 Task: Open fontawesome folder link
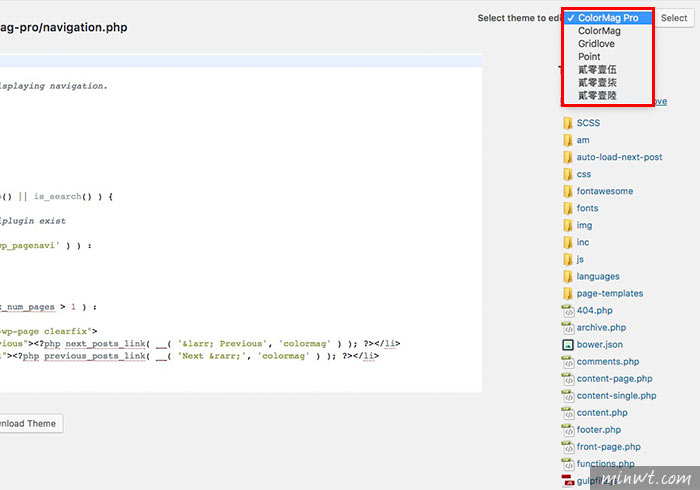tap(604, 191)
